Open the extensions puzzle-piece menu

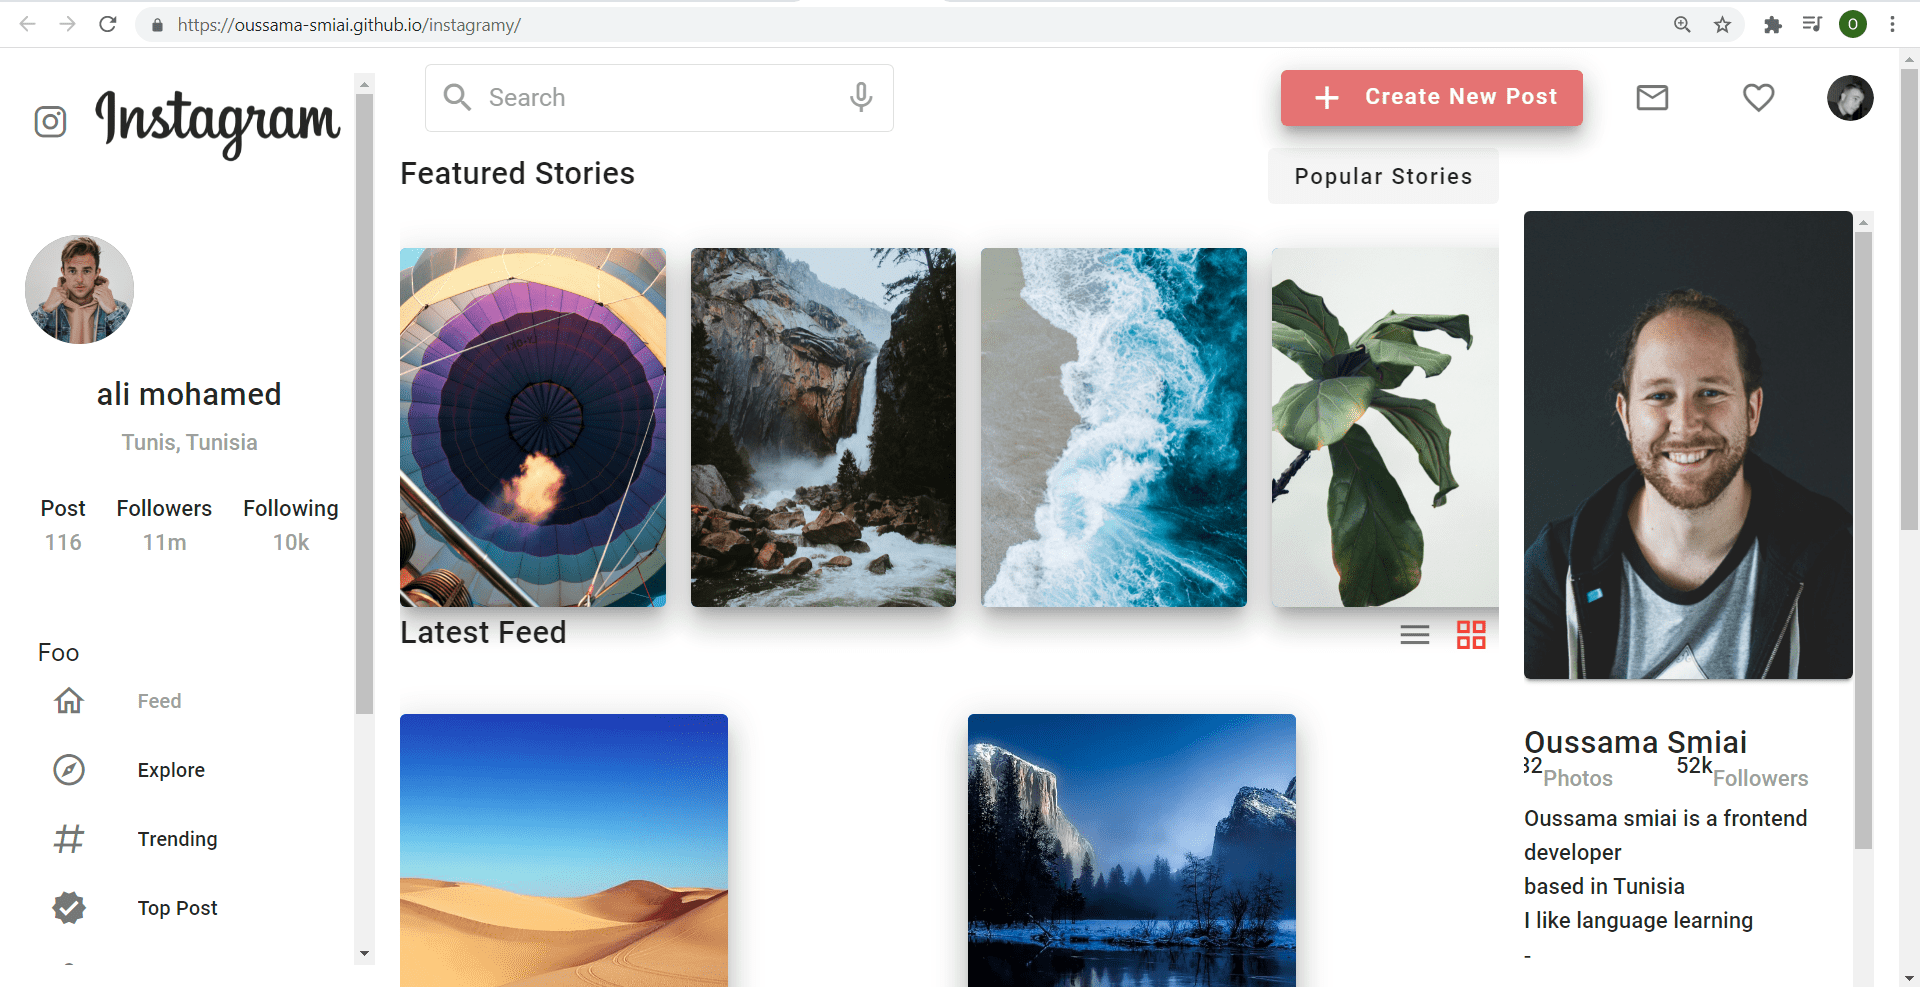click(1774, 24)
